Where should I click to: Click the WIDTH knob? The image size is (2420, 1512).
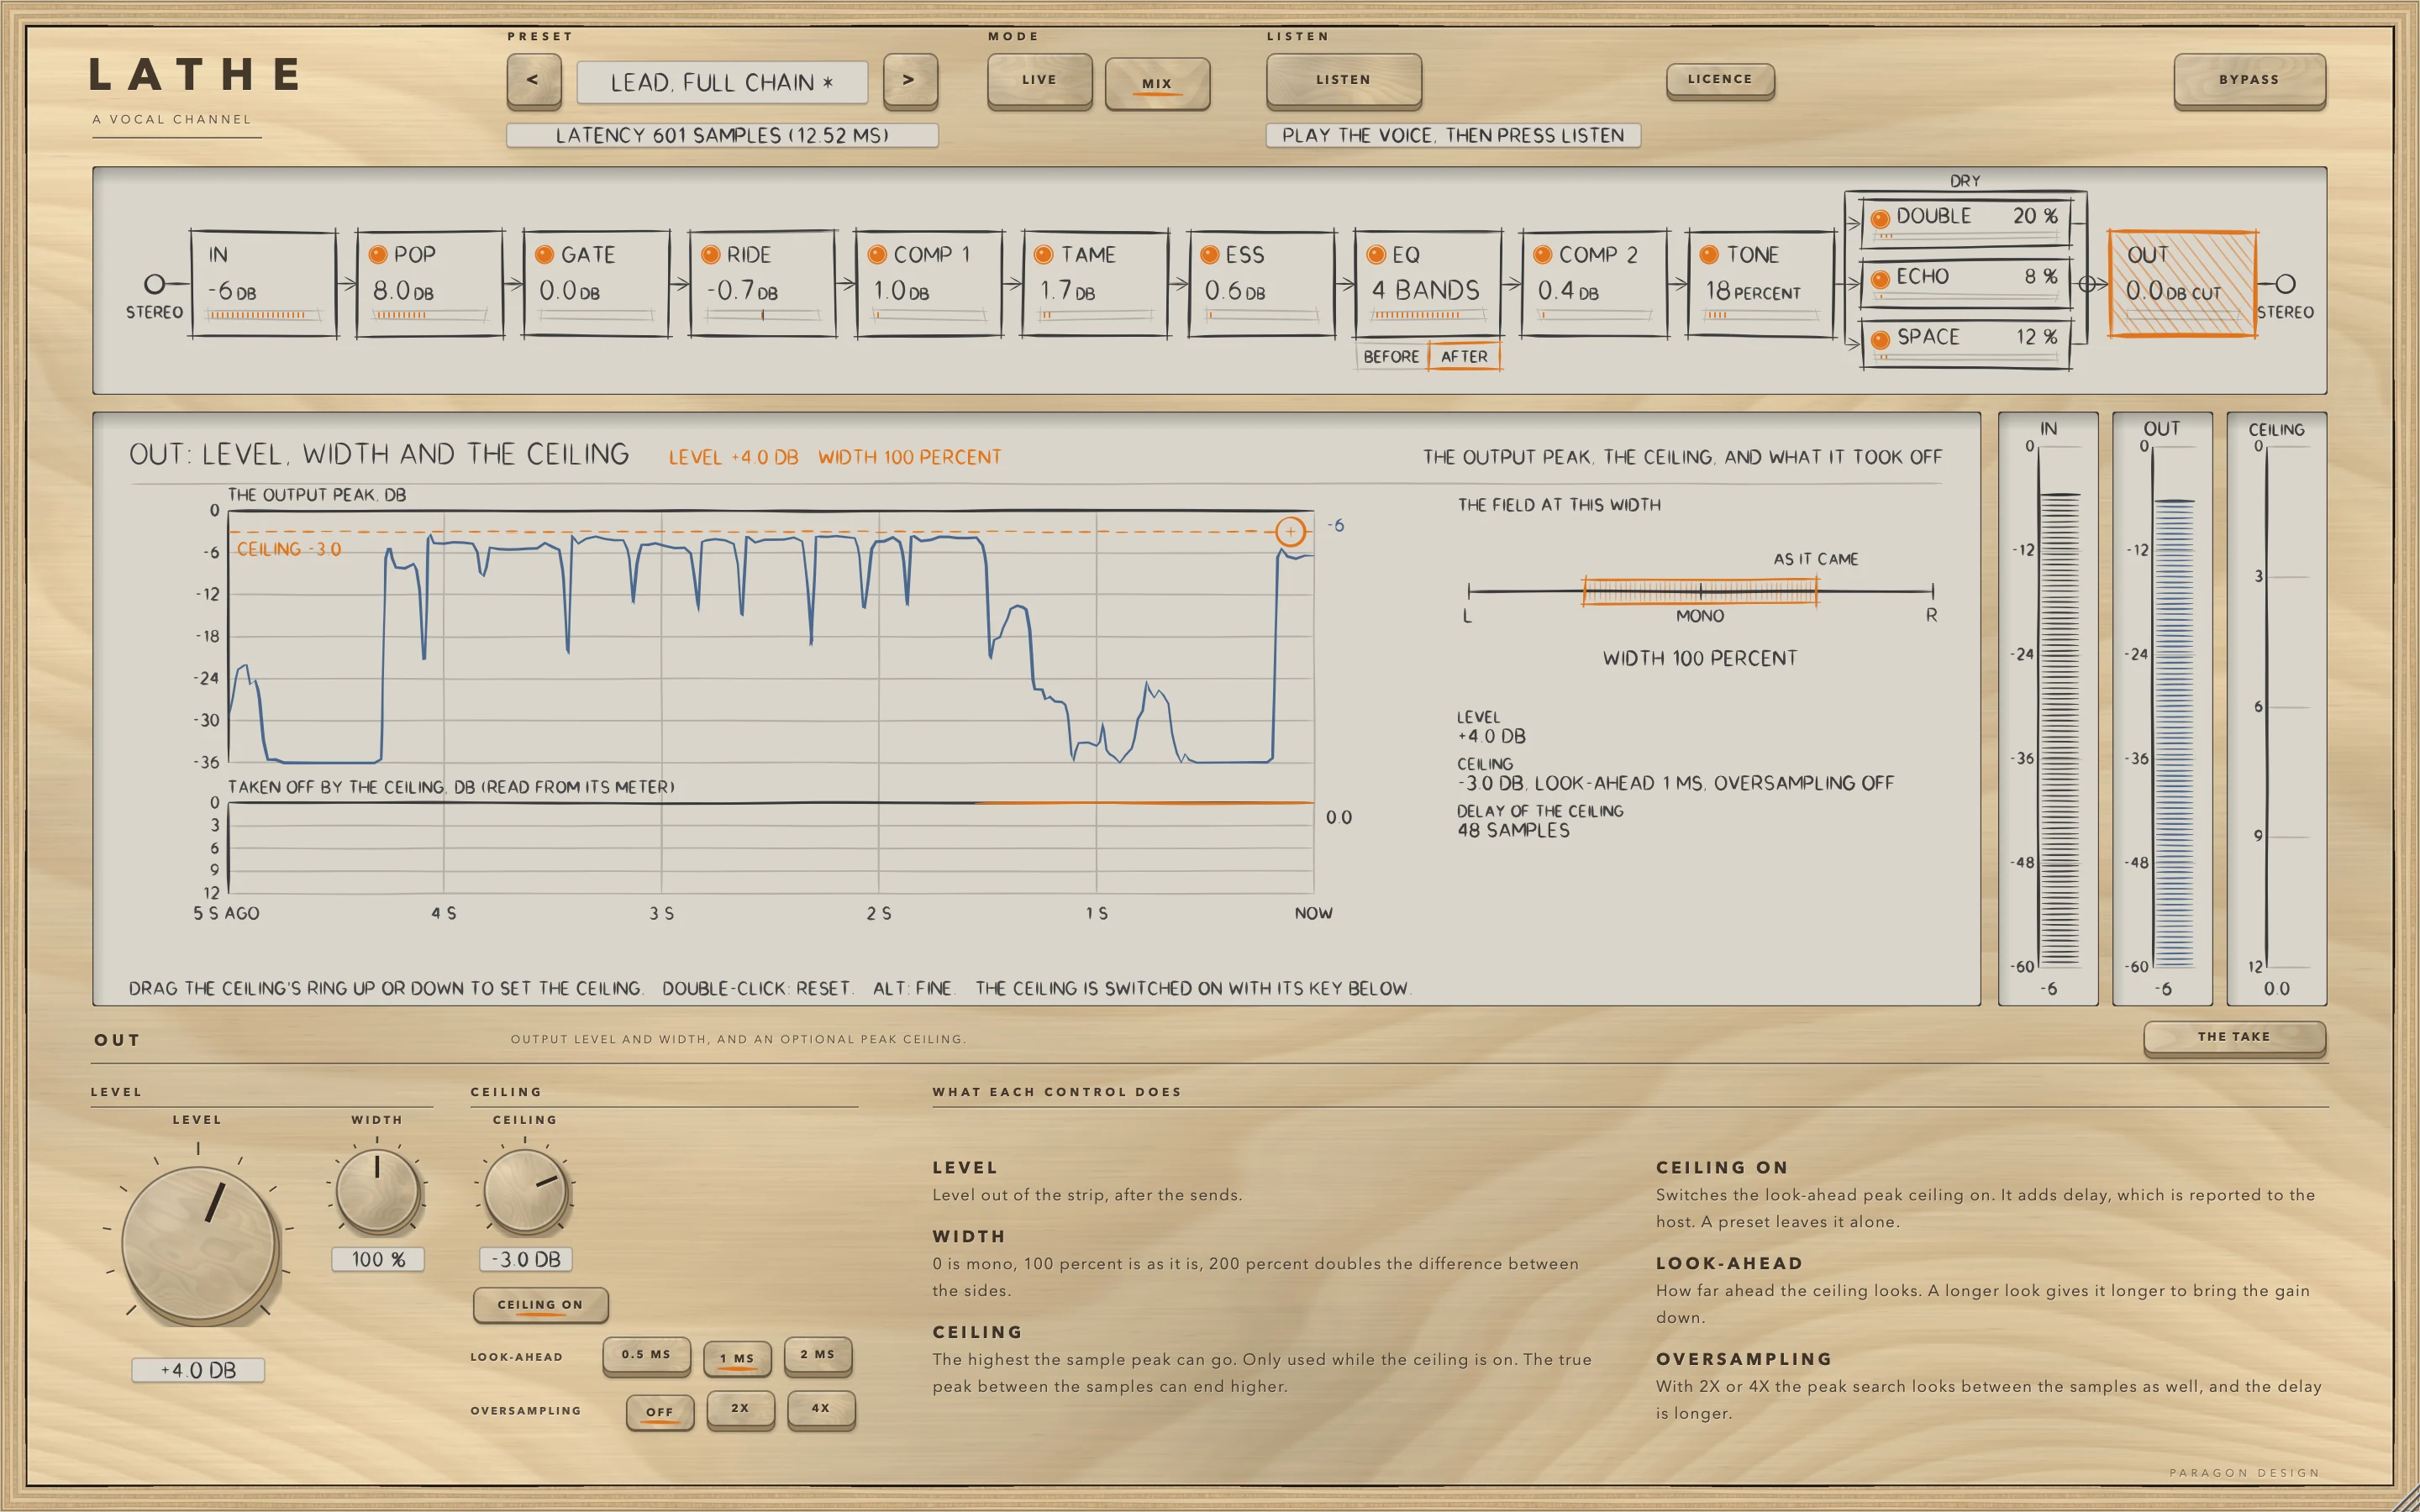(377, 1190)
